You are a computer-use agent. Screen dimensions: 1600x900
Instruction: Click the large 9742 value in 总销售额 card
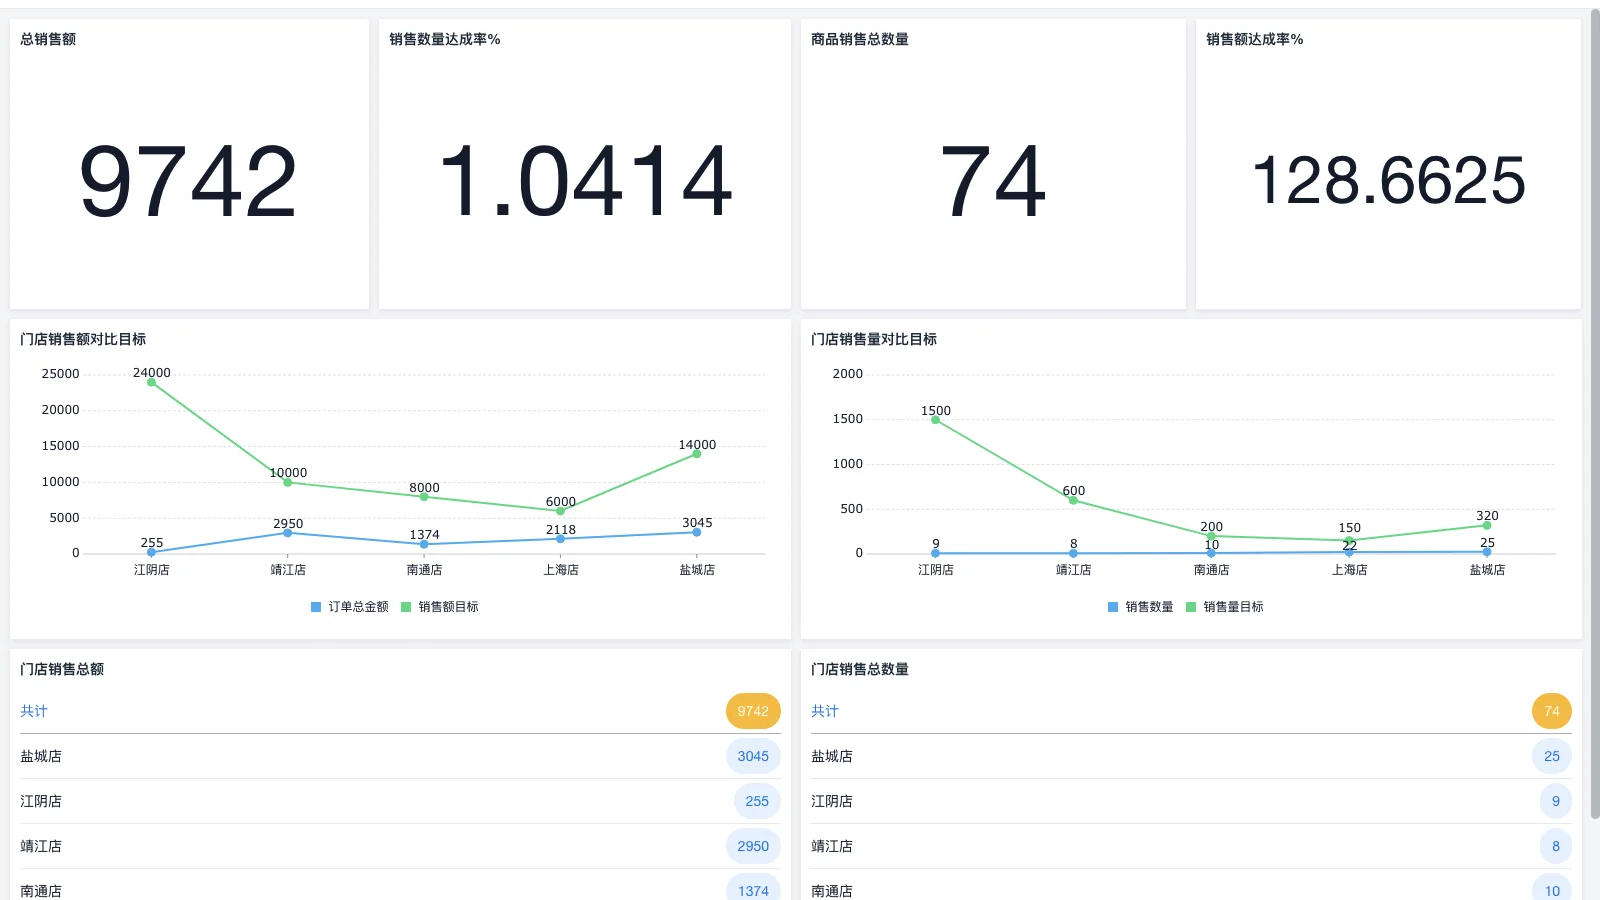188,181
